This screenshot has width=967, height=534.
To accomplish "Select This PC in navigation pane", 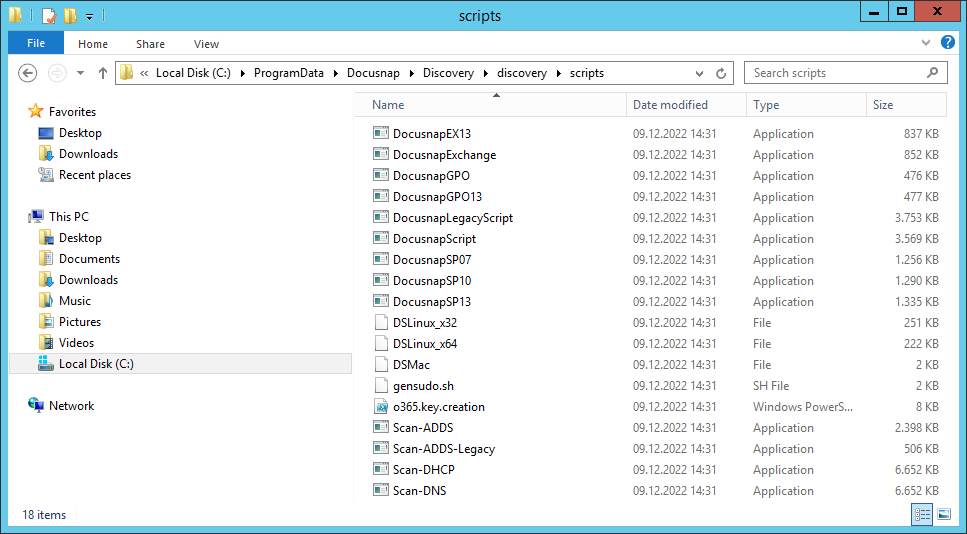I will tap(68, 216).
